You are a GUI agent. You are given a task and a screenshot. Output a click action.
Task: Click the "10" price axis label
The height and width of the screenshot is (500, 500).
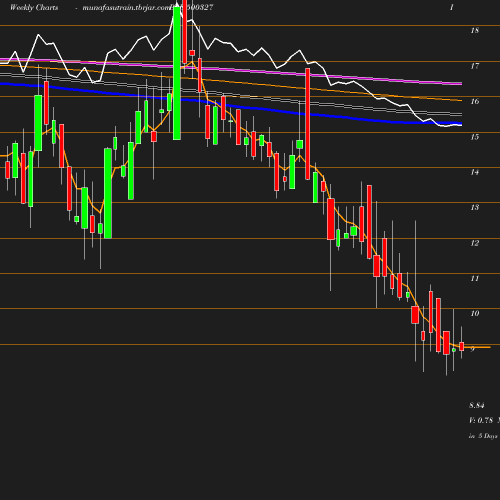(x=475, y=313)
